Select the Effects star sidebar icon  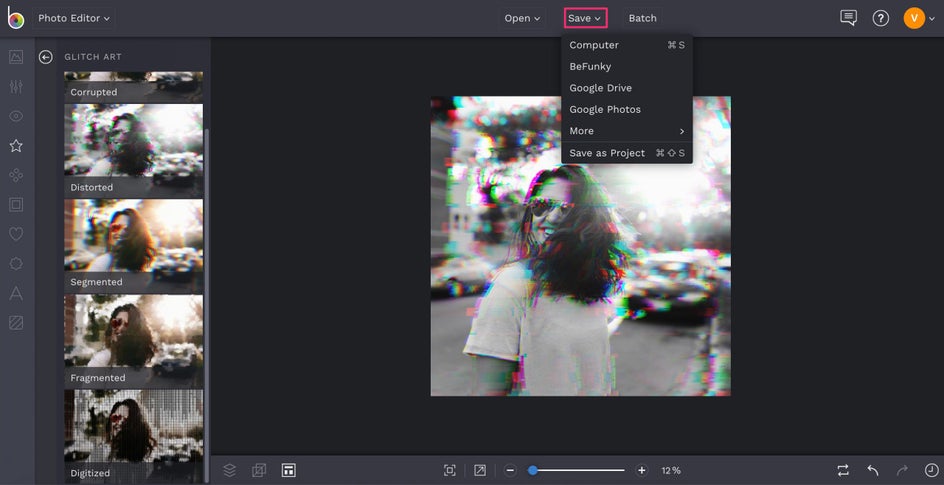coord(16,145)
